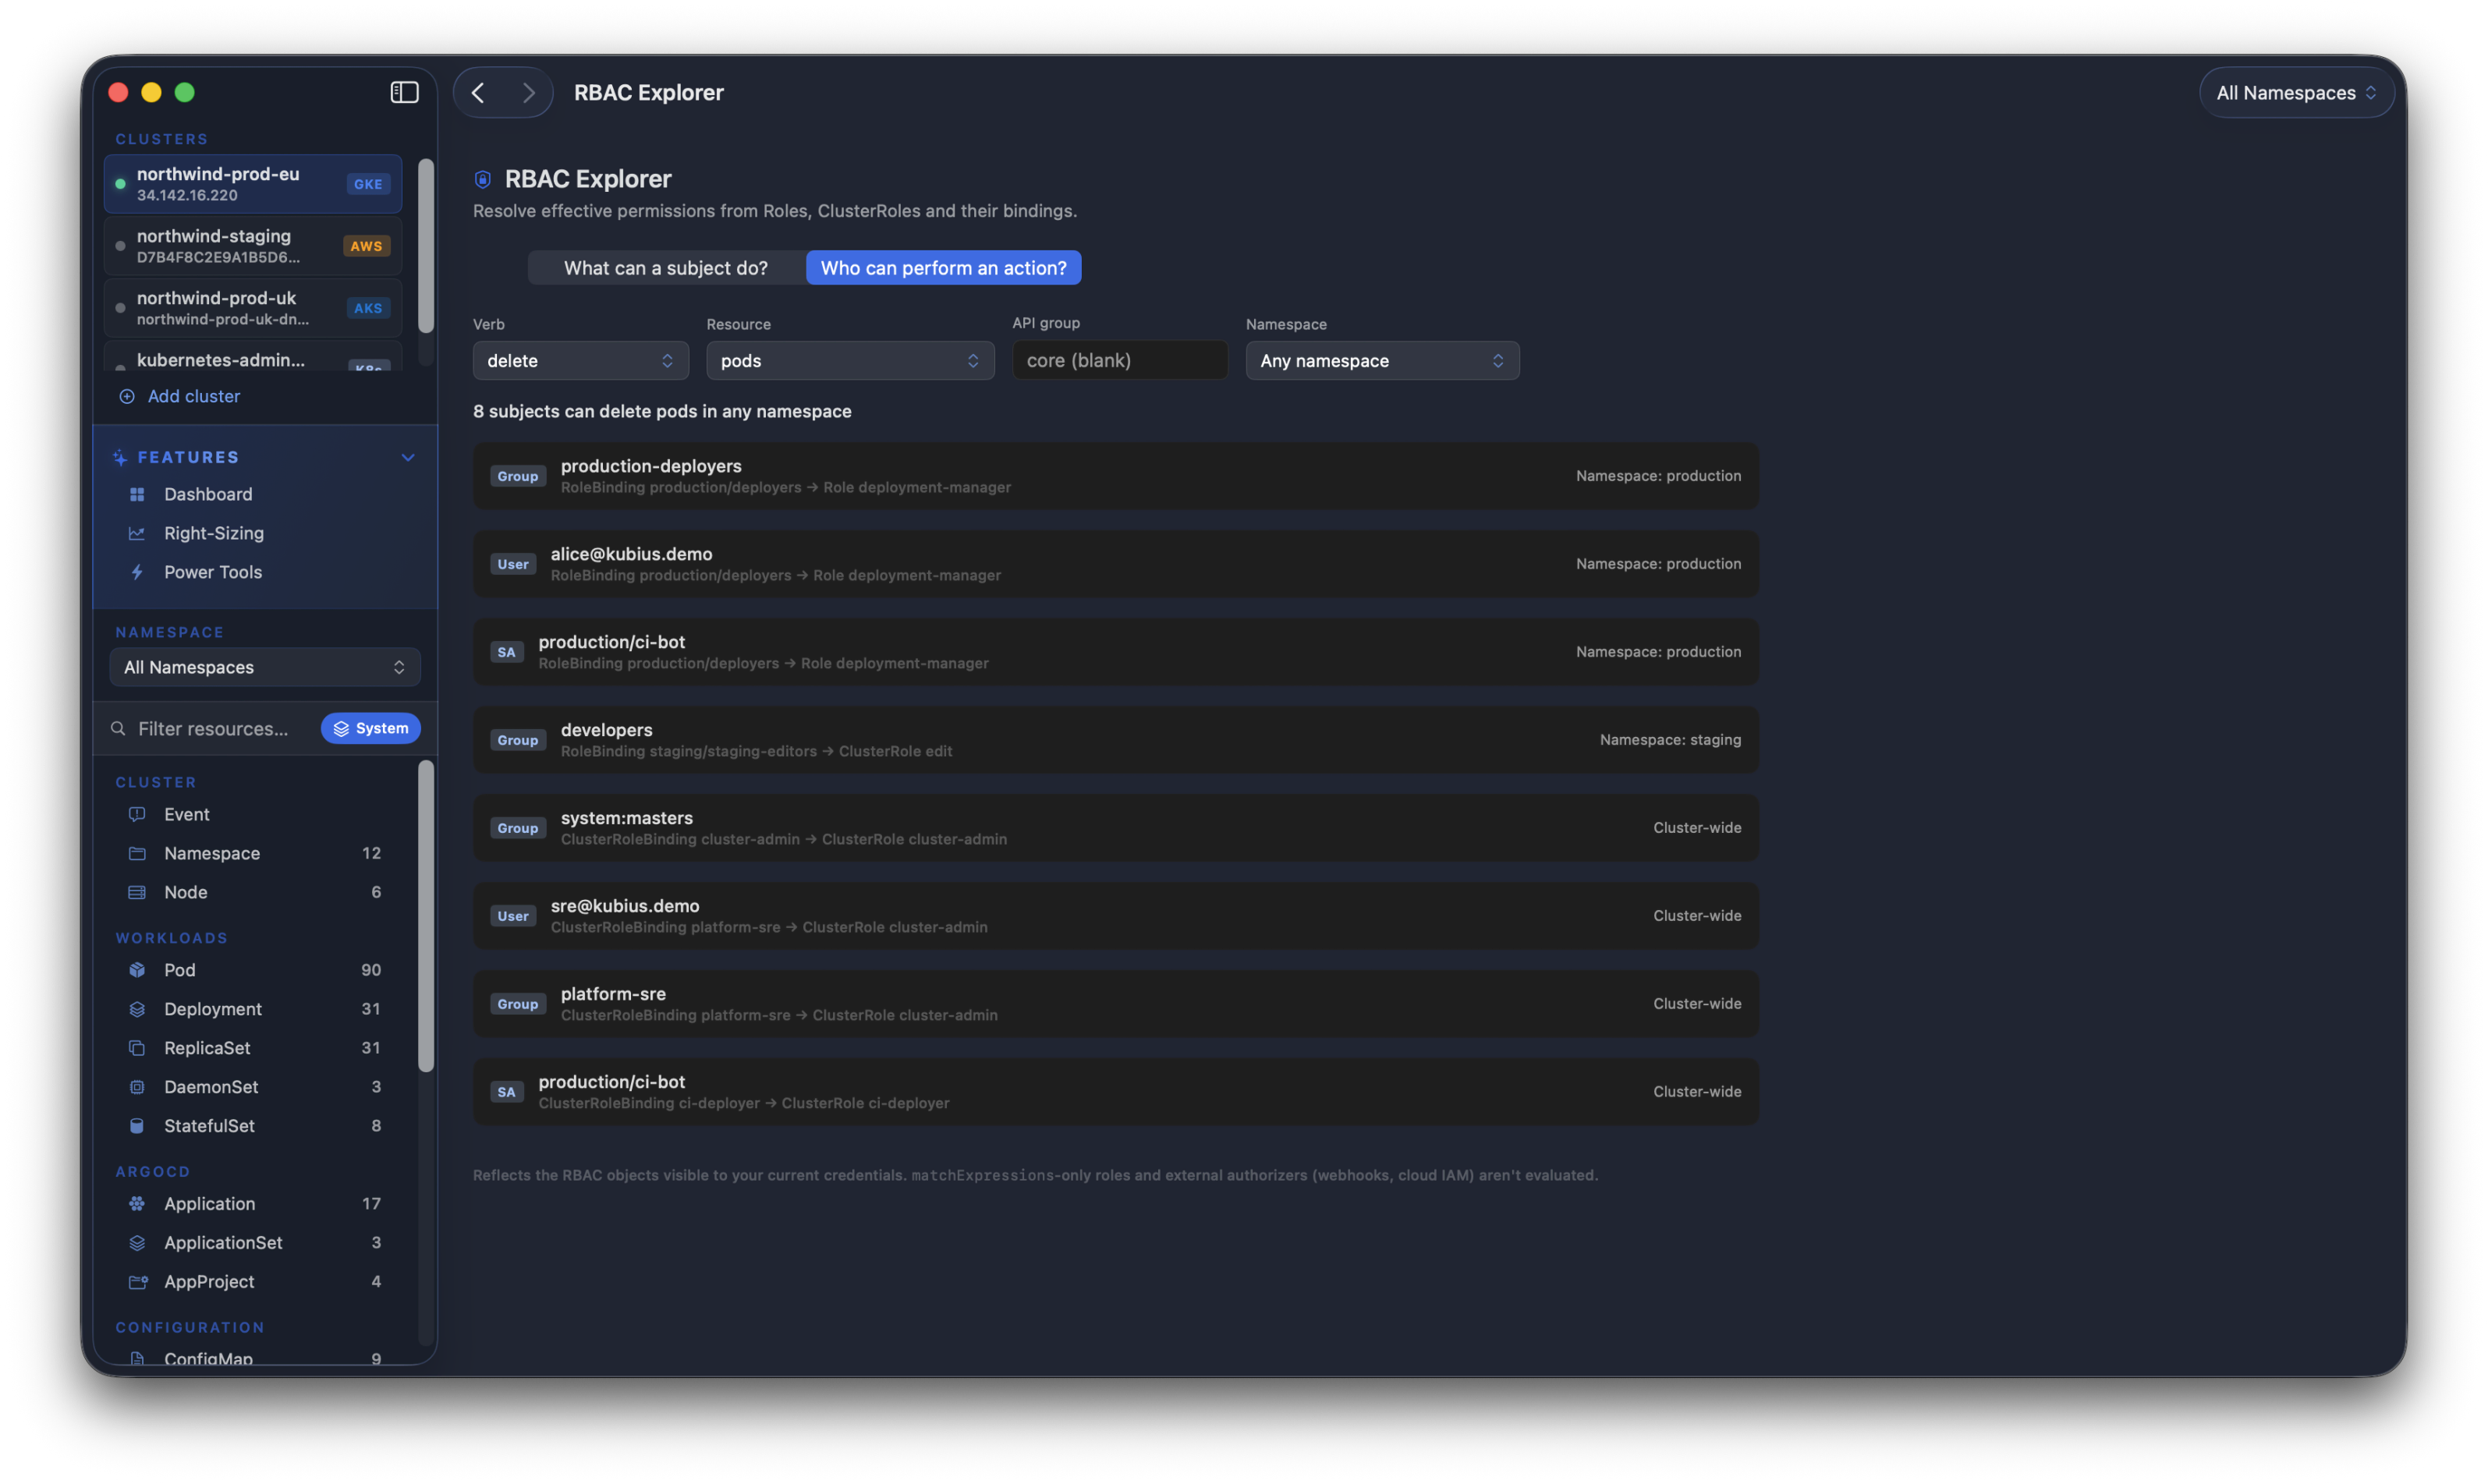Click the Deployment layers icon

click(137, 1009)
